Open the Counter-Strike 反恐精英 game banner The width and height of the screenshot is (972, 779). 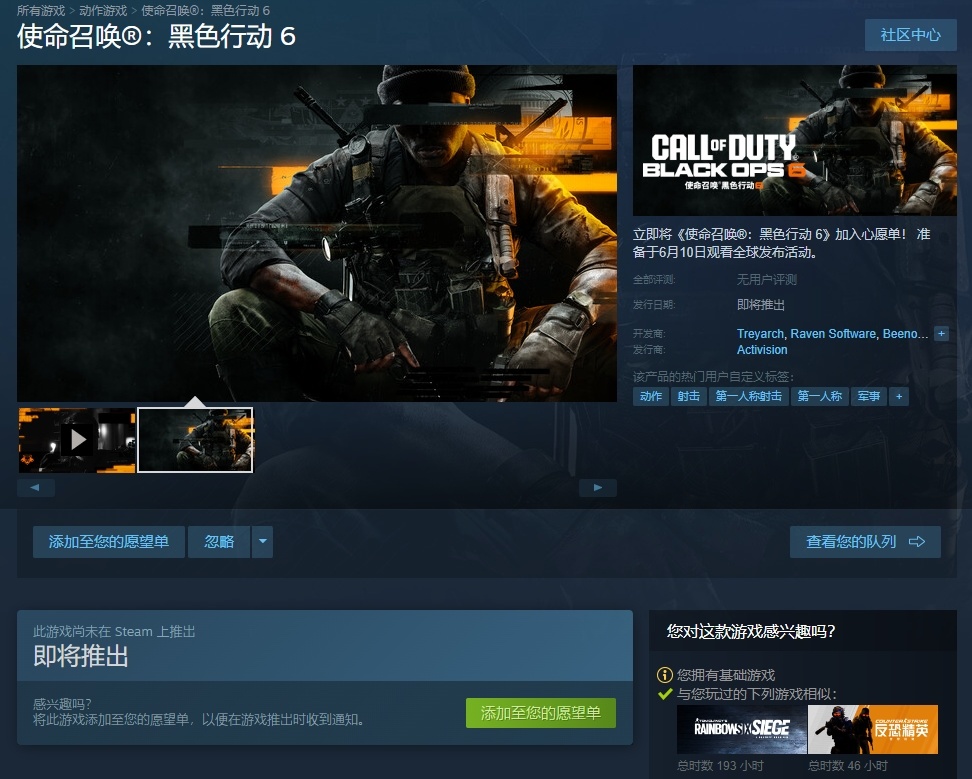873,729
